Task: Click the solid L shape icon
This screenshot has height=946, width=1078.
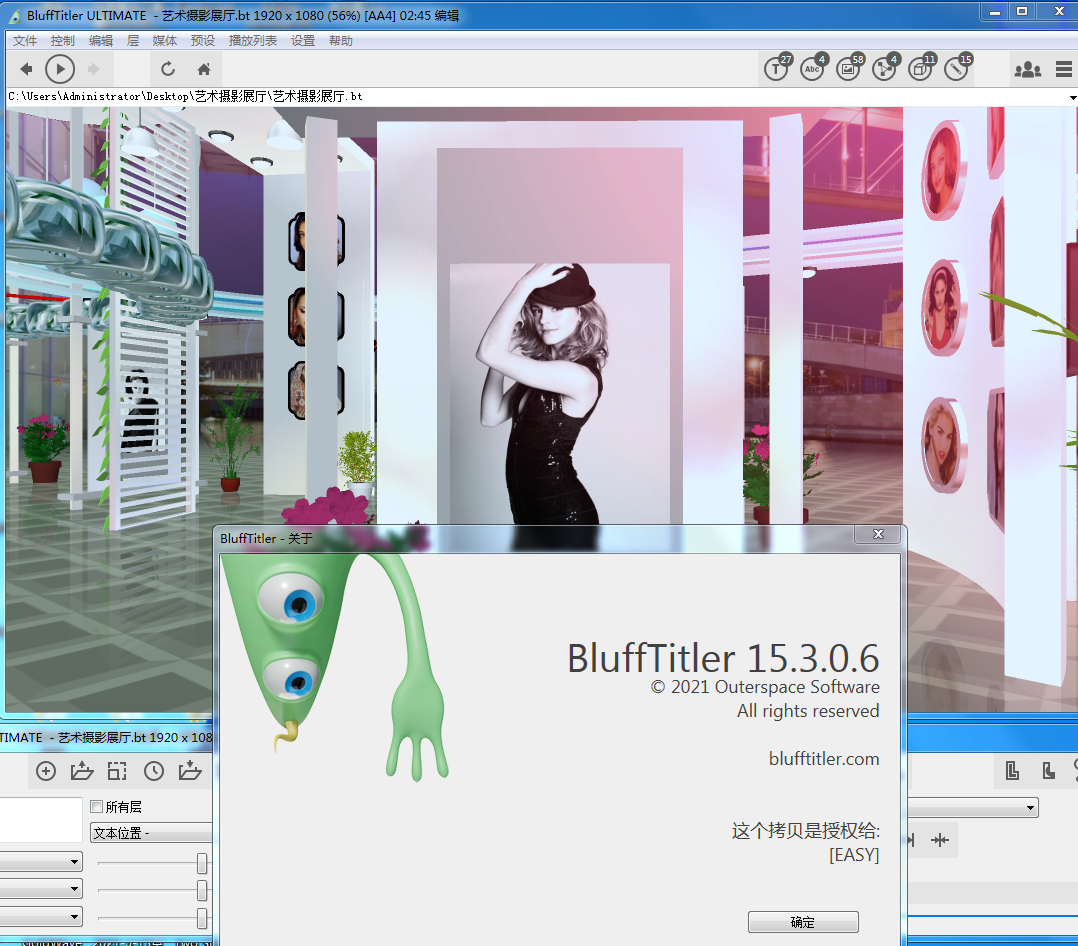Action: tap(1048, 771)
